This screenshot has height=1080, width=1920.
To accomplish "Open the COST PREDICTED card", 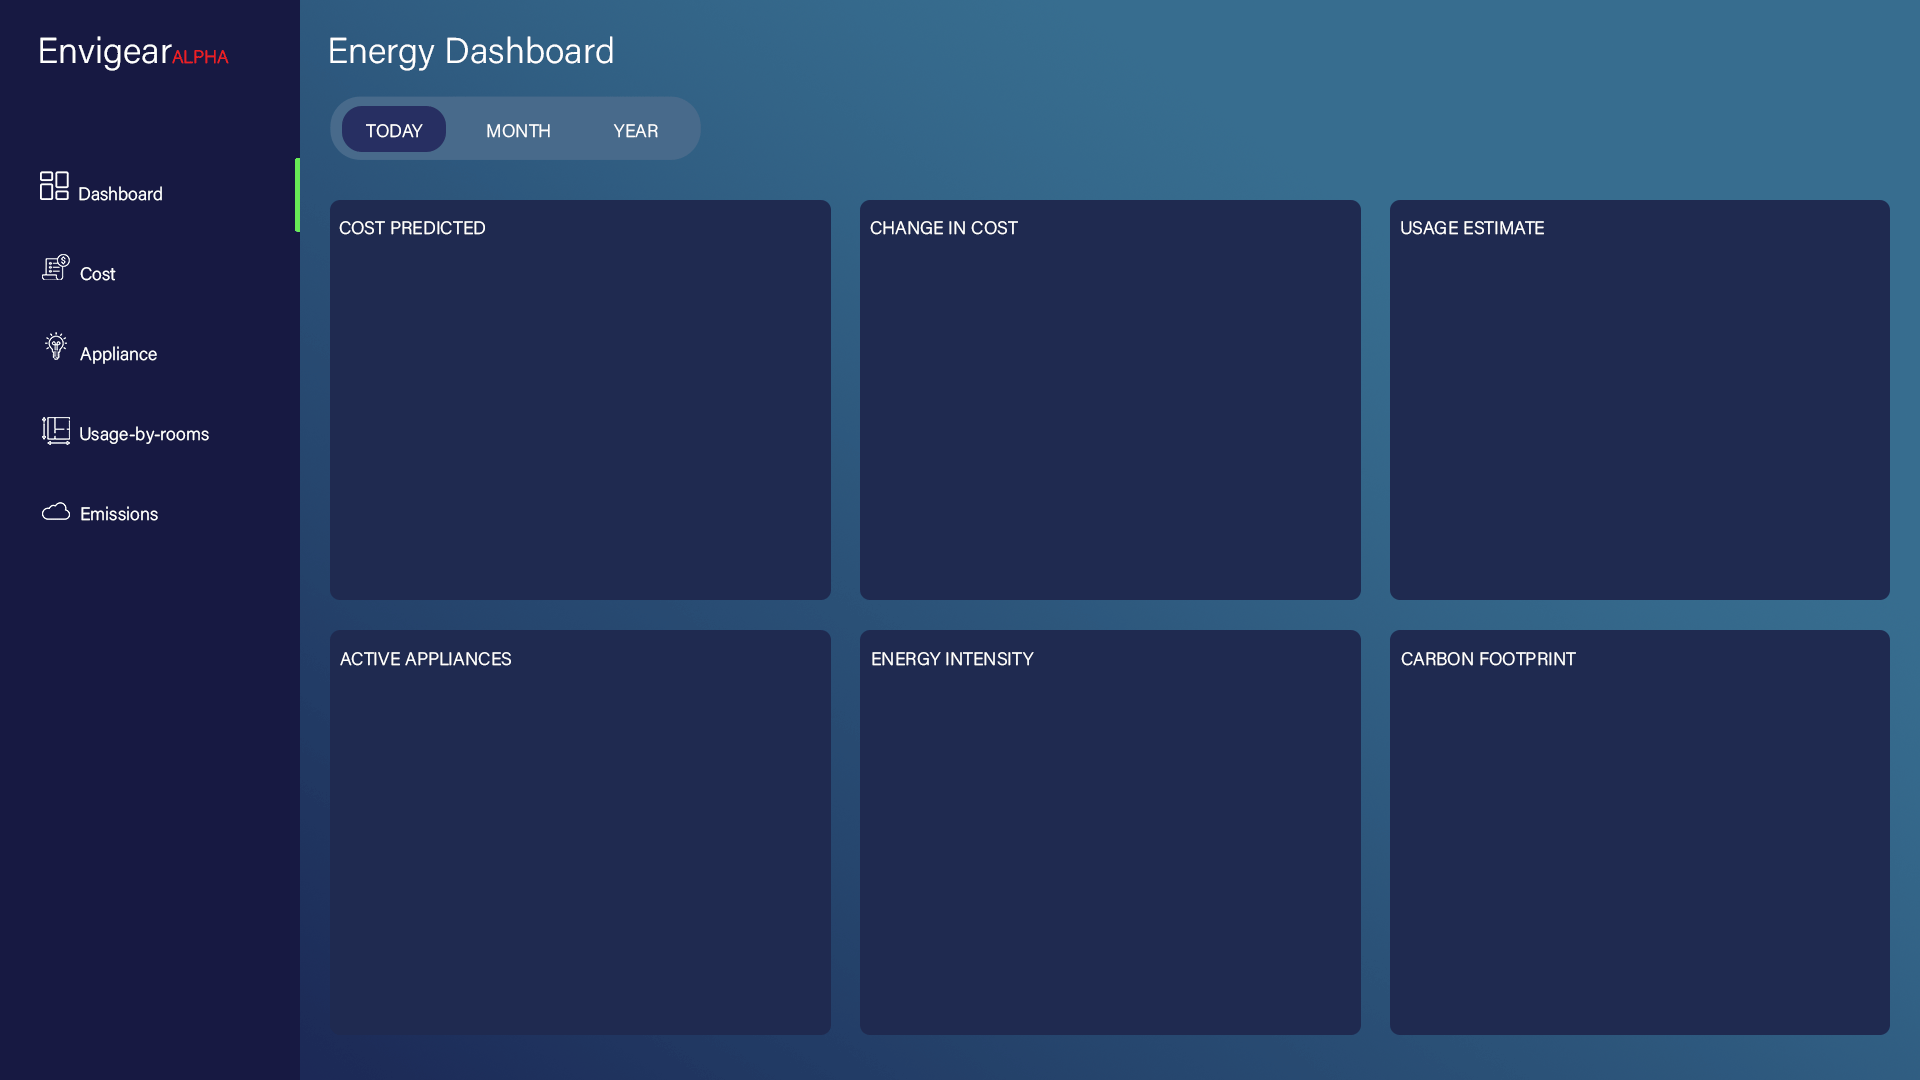I will (580, 400).
